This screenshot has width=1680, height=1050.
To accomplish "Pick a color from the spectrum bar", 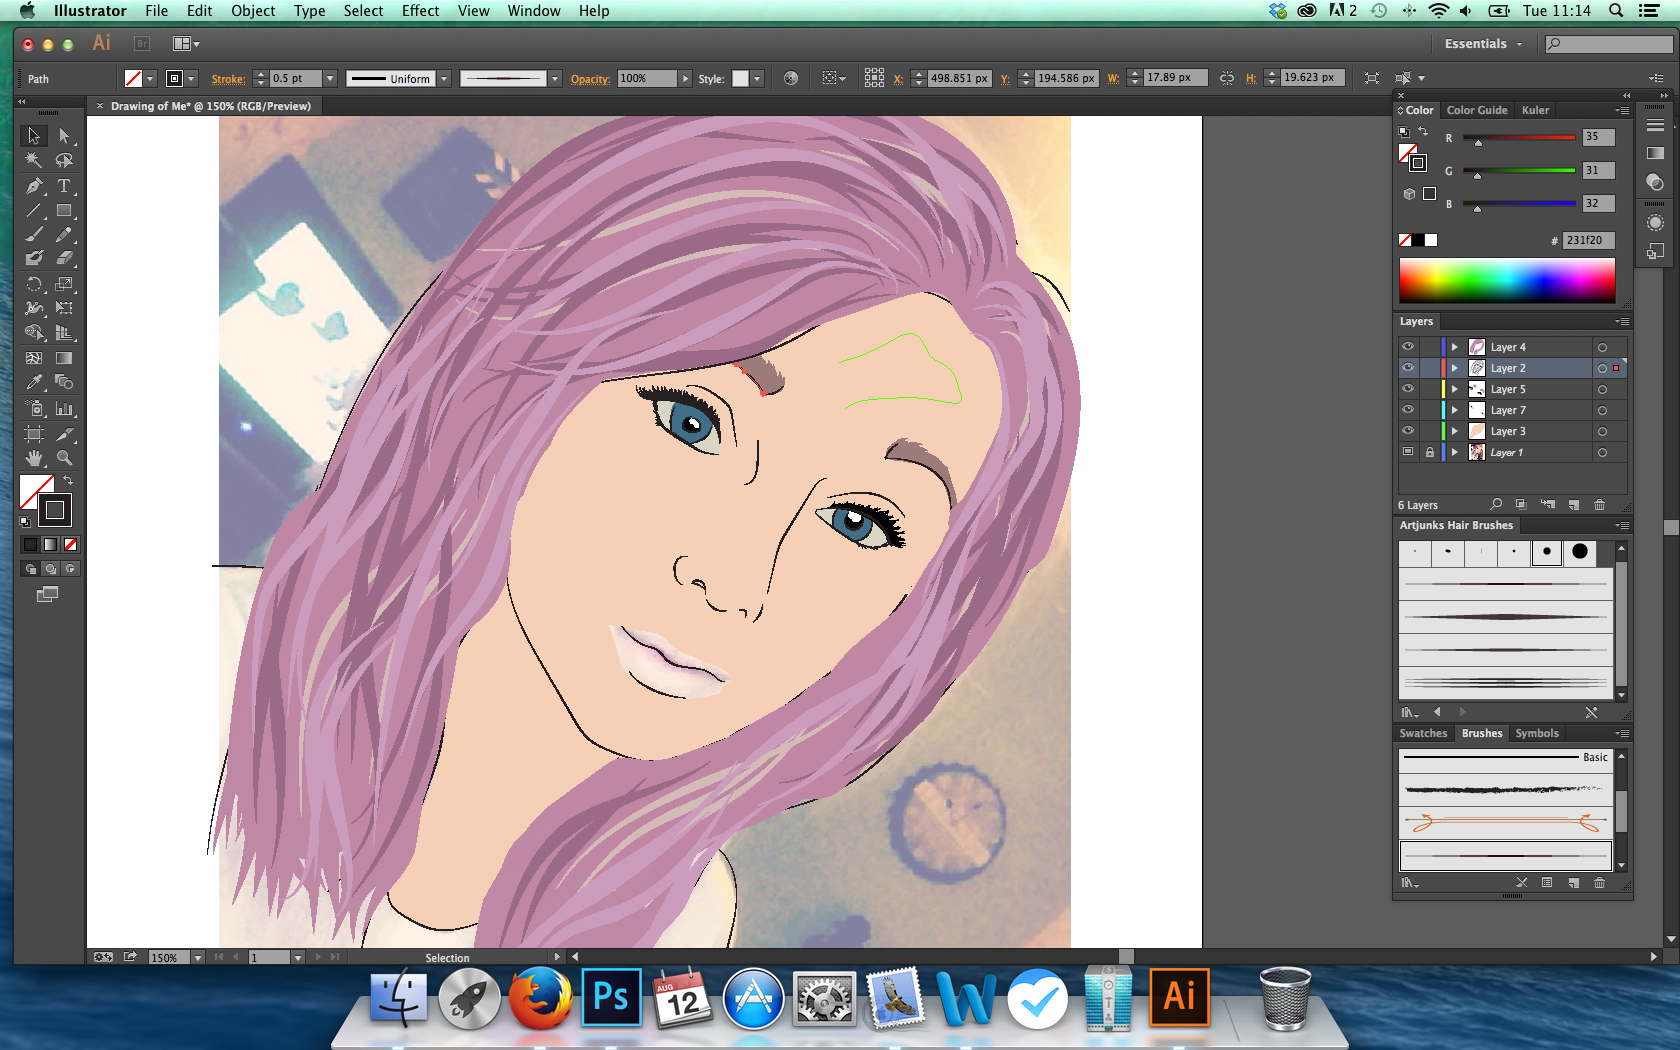I will (x=1507, y=280).
